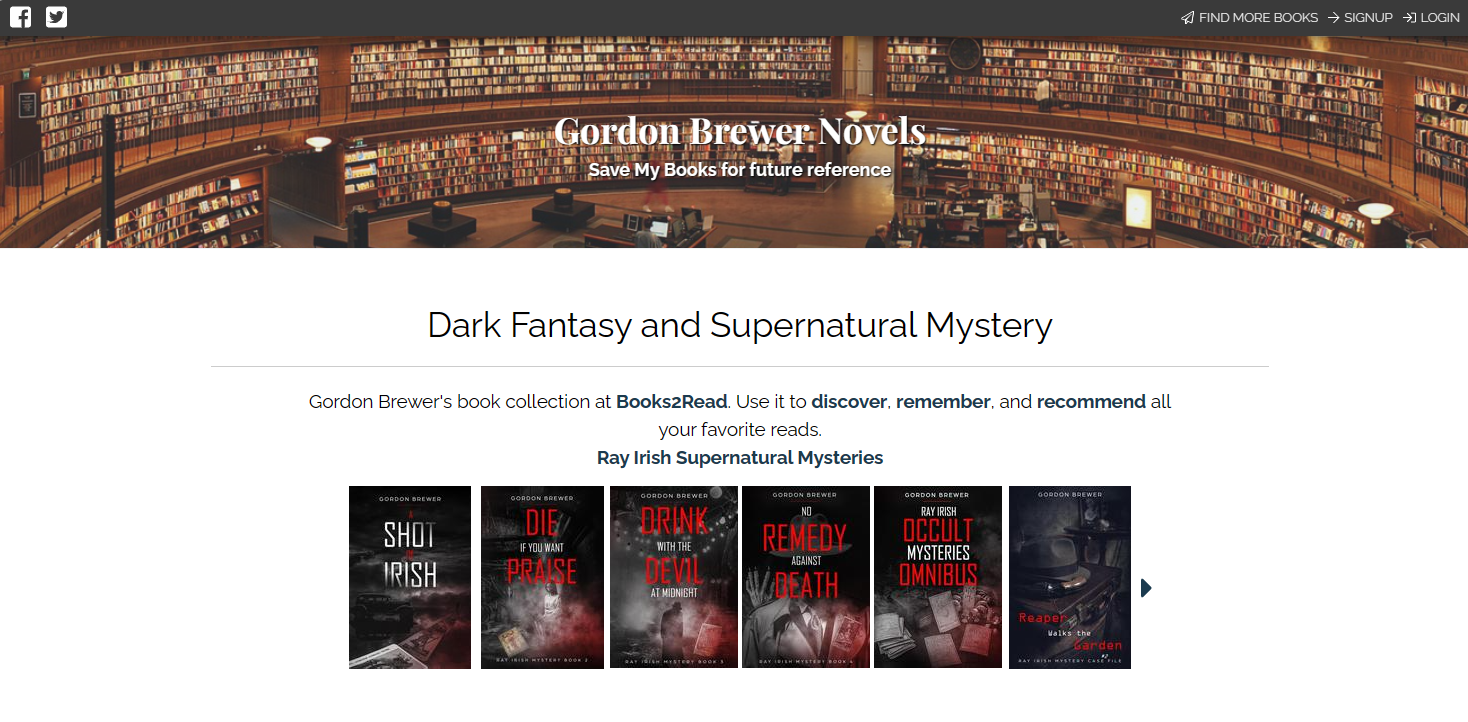
Task: Open Ray Irish Supernatural Mysteries series link
Action: click(740, 458)
